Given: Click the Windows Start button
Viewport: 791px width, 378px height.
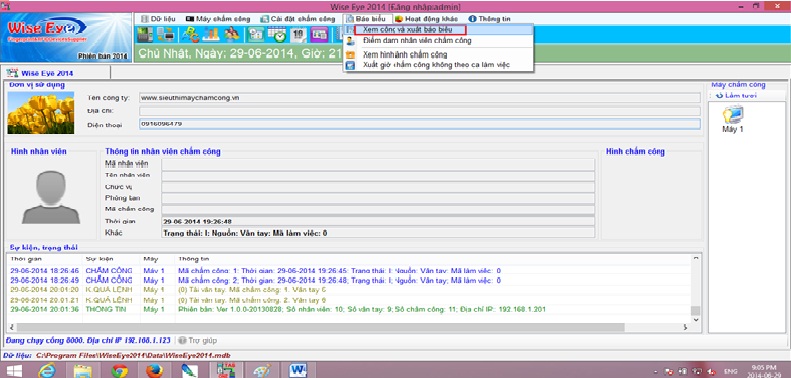Looking at the screenshot, I should pyautogui.click(x=14, y=370).
